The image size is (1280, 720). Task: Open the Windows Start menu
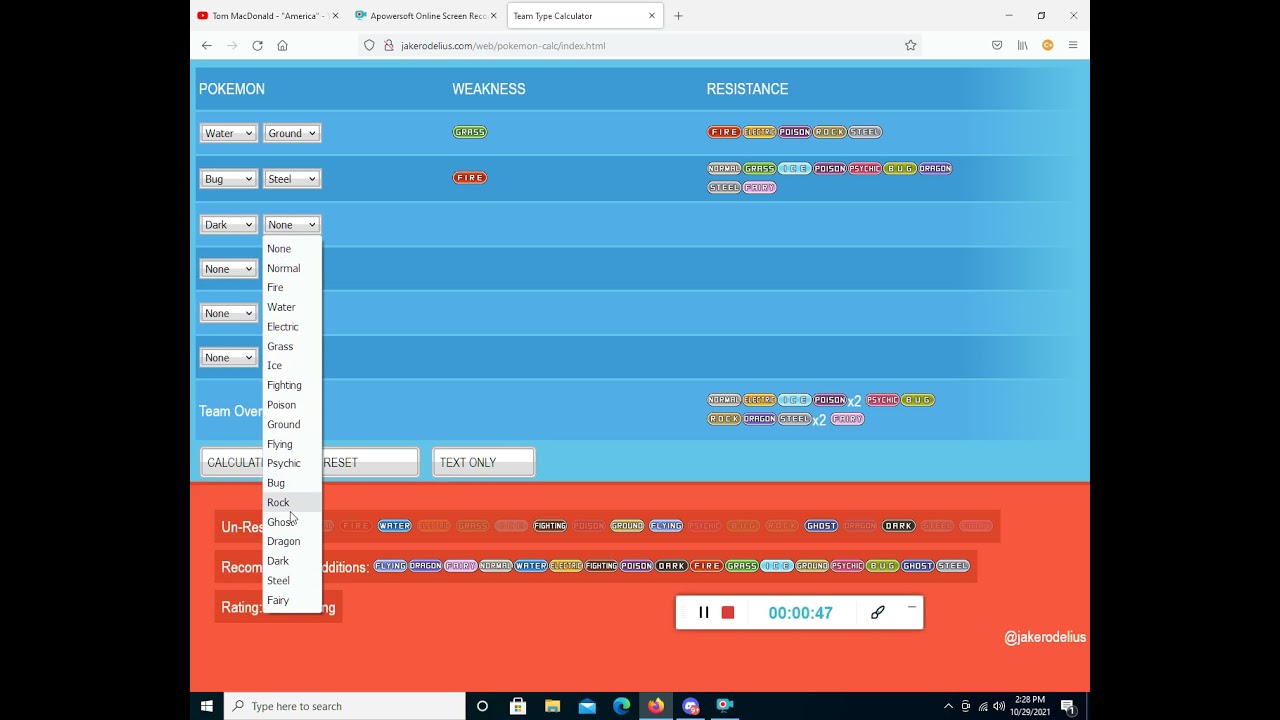[207, 706]
